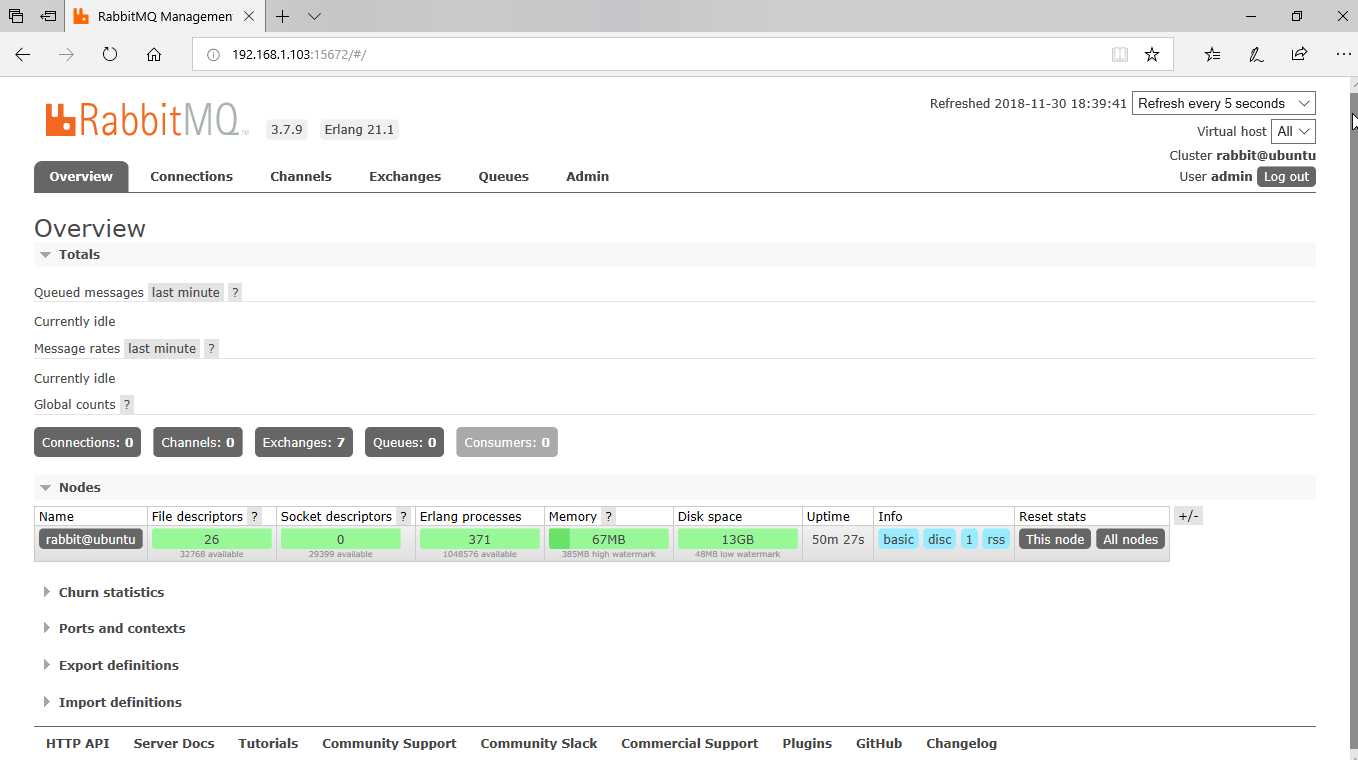Open the Server Docs footer link
This screenshot has height=760, width=1358.
tap(174, 744)
